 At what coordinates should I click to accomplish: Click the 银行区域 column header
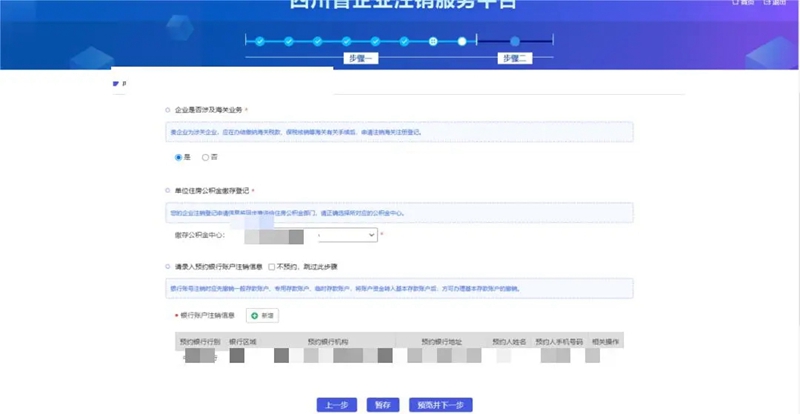[x=243, y=342]
